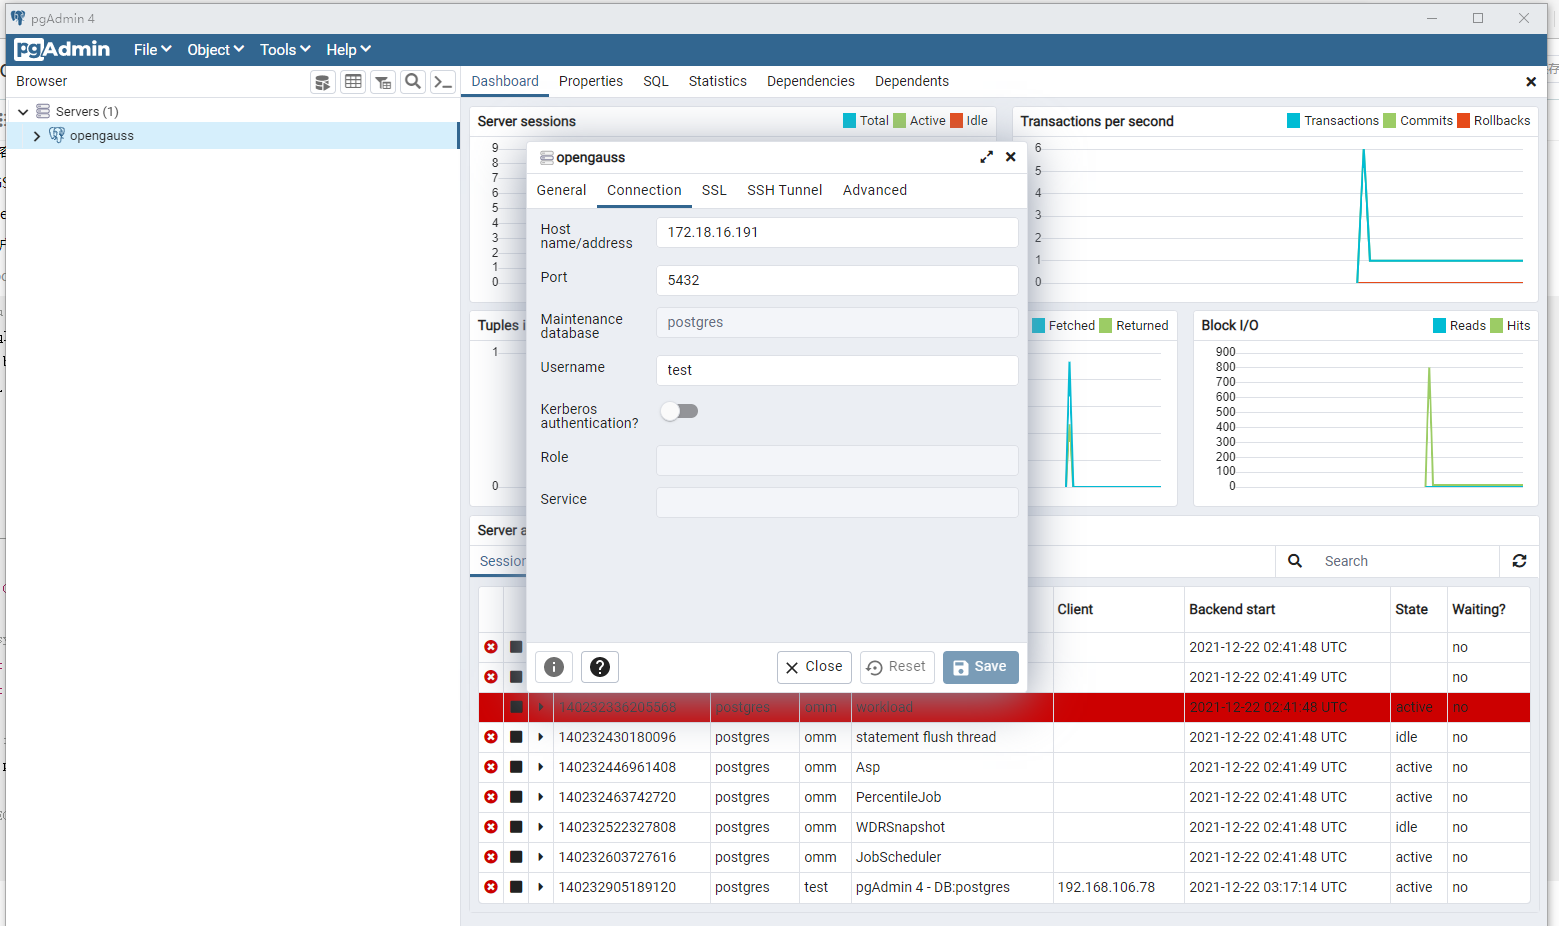The image size is (1559, 926).
Task: Click the info button in dialog footer
Action: point(554,667)
